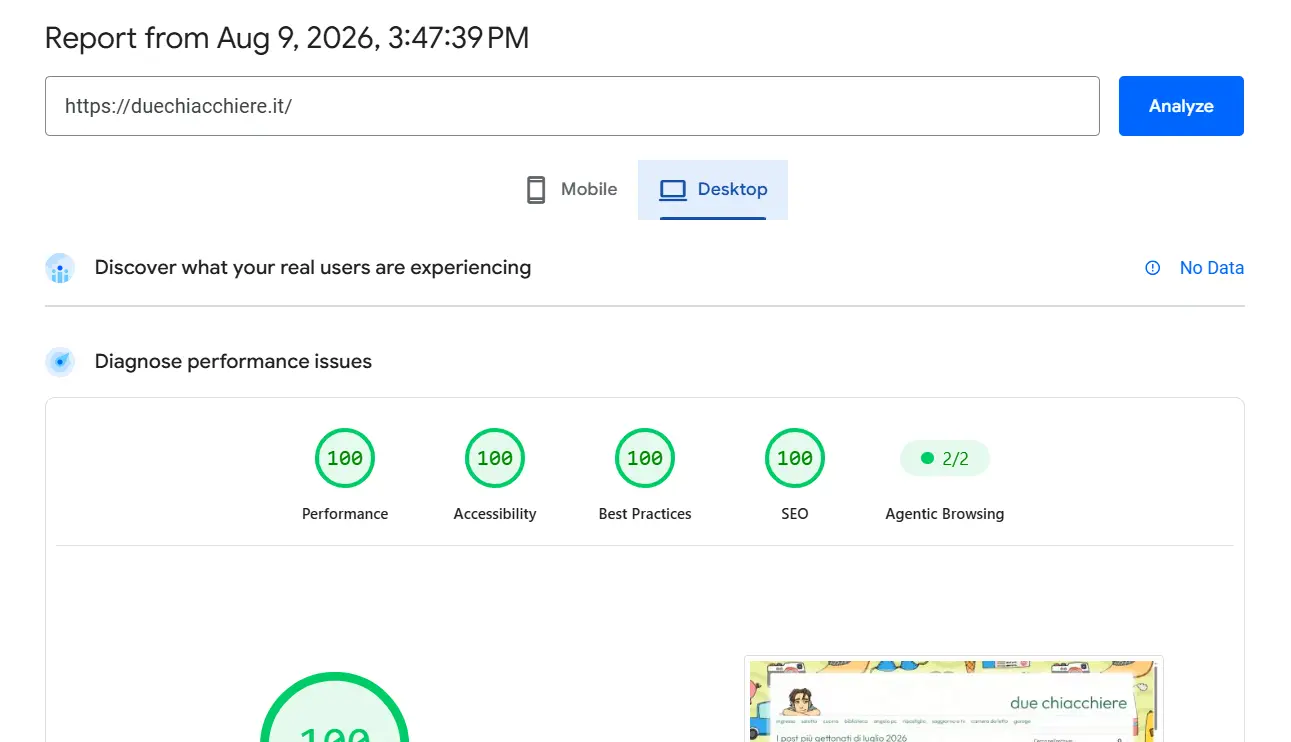Viewport: 1291px width, 742px height.
Task: Open the Agentic Browsing 2/2 badge
Action: click(x=945, y=458)
